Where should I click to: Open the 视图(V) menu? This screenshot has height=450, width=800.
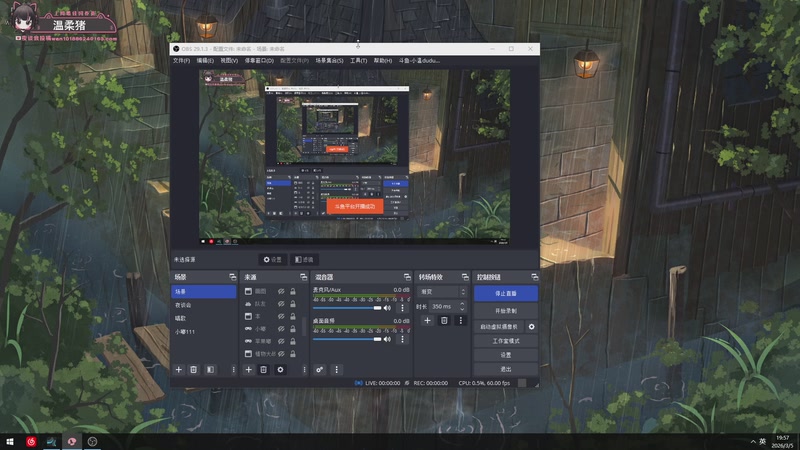pyautogui.click(x=229, y=61)
